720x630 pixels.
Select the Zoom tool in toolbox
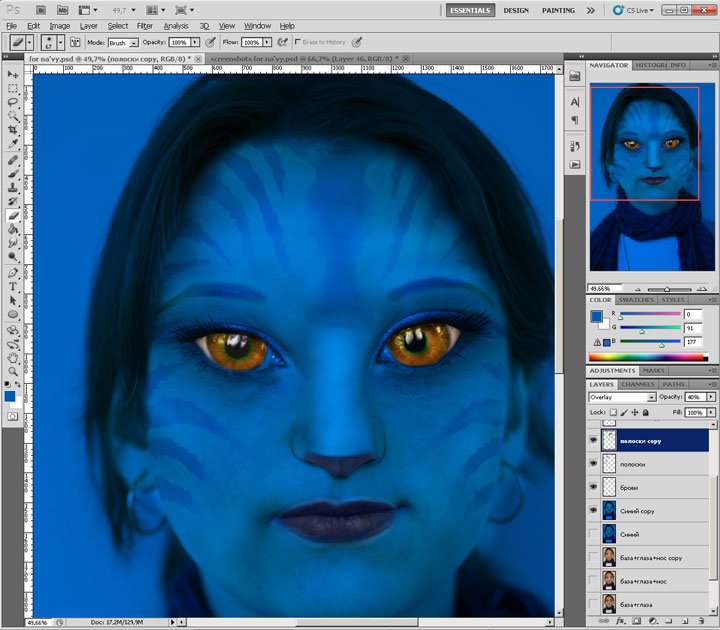click(13, 371)
